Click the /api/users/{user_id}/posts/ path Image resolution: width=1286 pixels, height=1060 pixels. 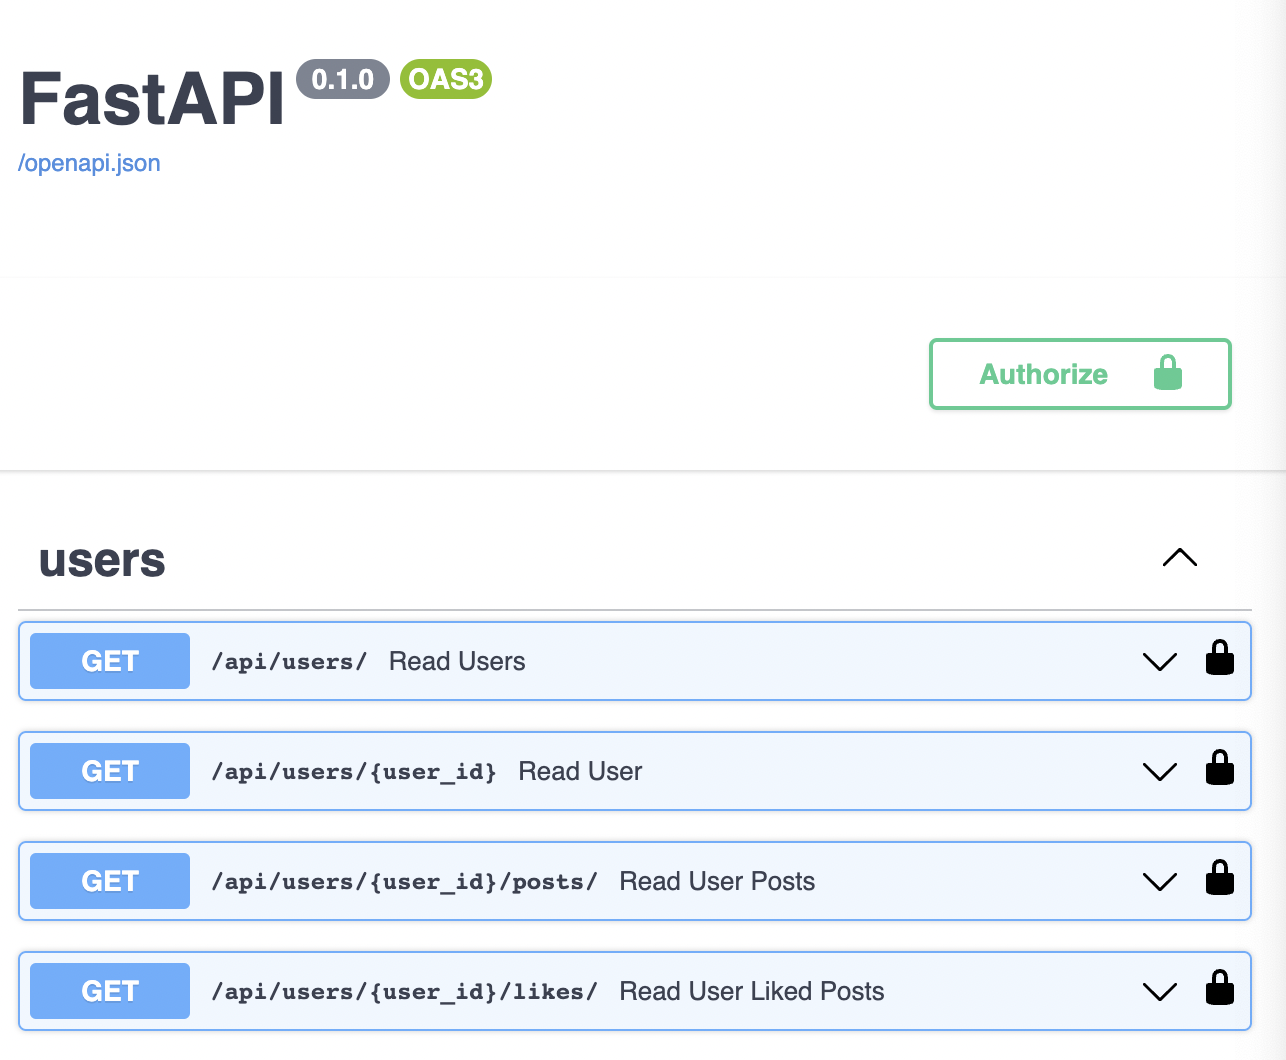[x=404, y=882]
